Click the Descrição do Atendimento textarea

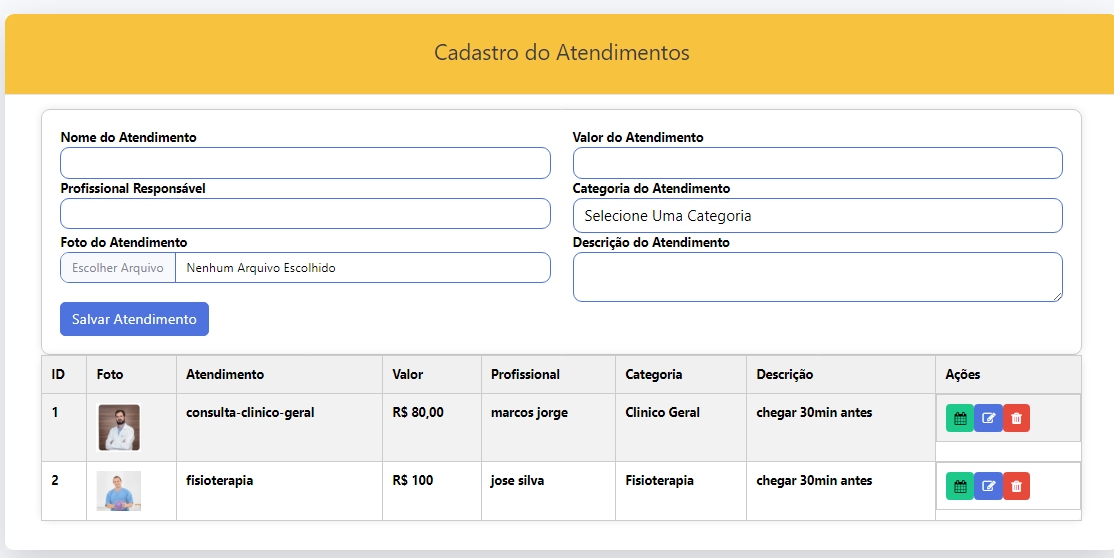817,276
